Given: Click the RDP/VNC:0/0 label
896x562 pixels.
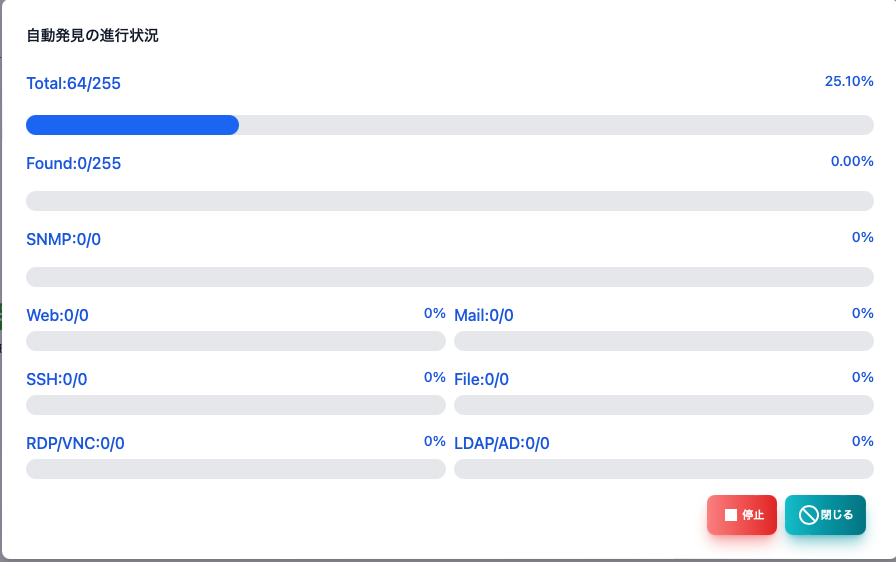Looking at the screenshot, I should 75,443.
